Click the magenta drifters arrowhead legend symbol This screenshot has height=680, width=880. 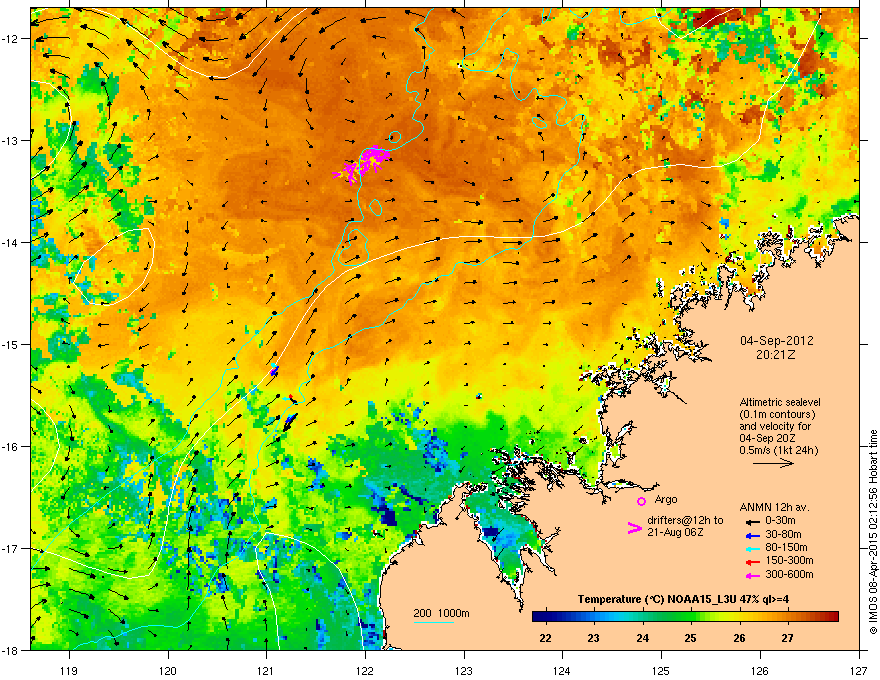coord(635,528)
